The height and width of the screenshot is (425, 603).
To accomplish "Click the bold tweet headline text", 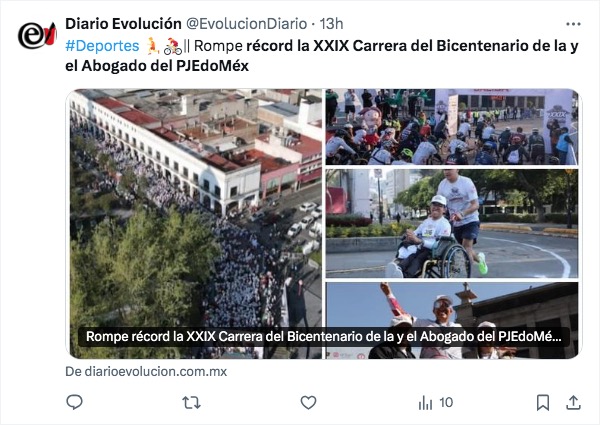I will point(322,56).
